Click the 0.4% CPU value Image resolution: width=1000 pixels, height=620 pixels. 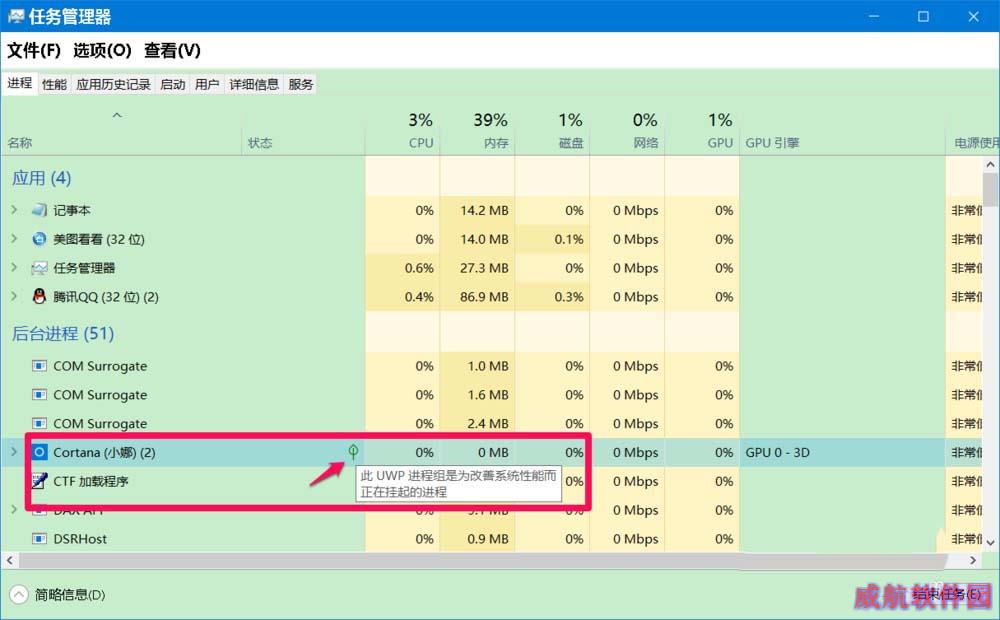[419, 297]
